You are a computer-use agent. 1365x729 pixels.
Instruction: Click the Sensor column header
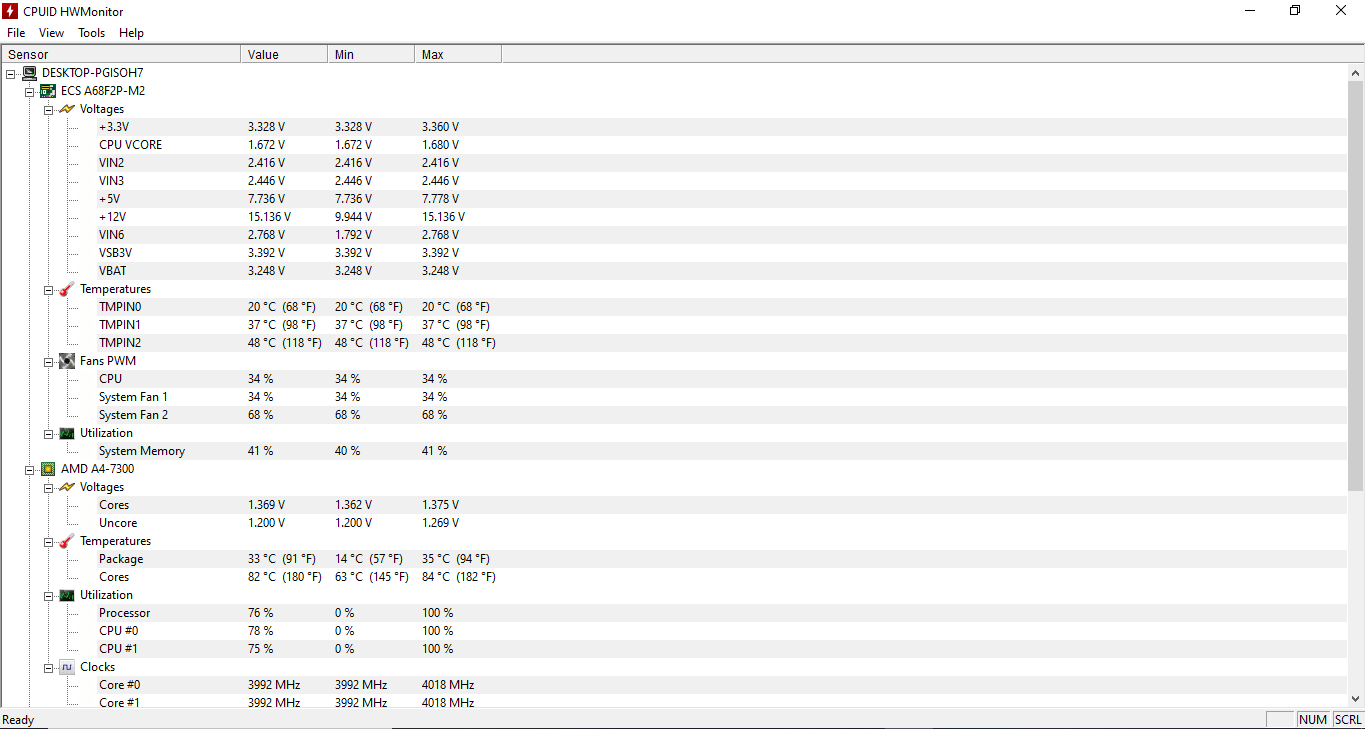pos(121,54)
